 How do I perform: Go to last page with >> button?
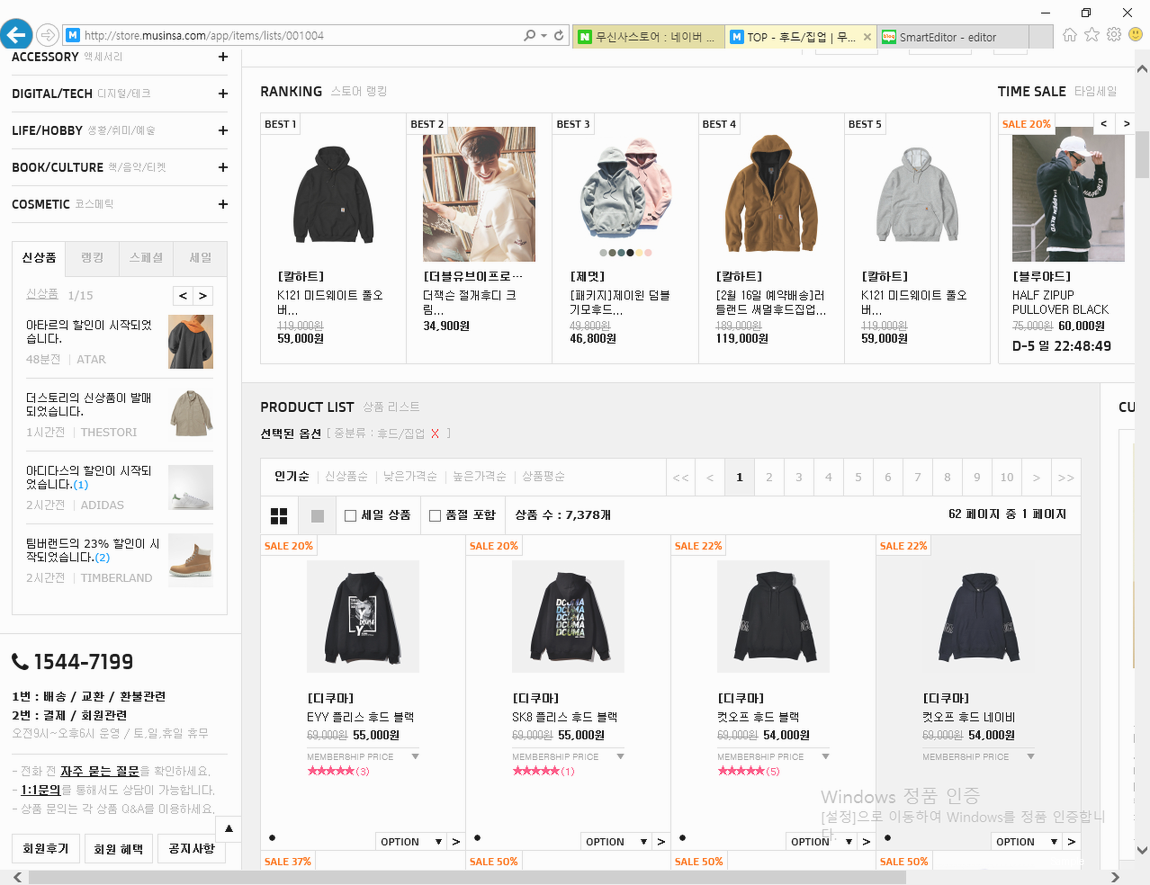(1066, 477)
